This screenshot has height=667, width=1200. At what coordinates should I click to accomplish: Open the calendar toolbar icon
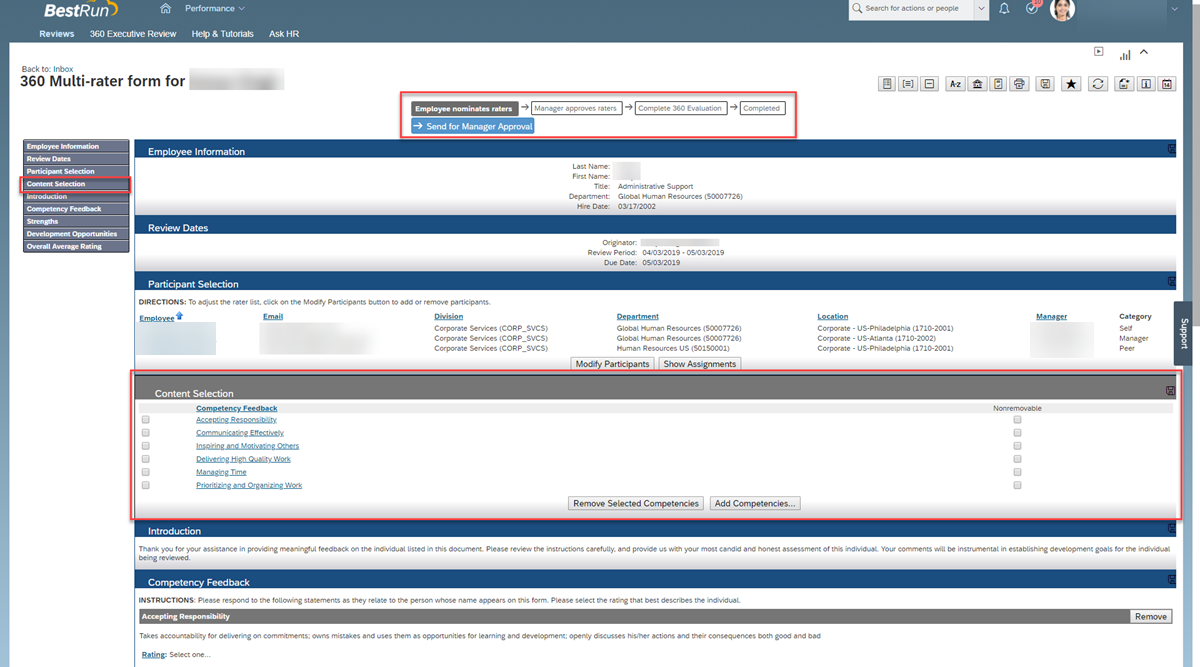pos(1167,84)
